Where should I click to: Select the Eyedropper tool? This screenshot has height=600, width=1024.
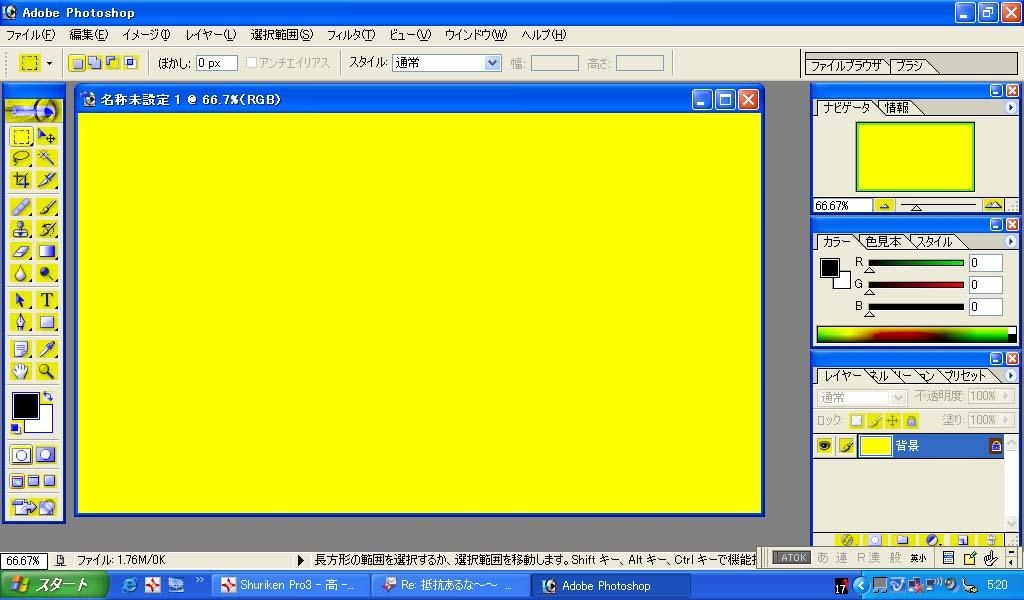(x=46, y=349)
